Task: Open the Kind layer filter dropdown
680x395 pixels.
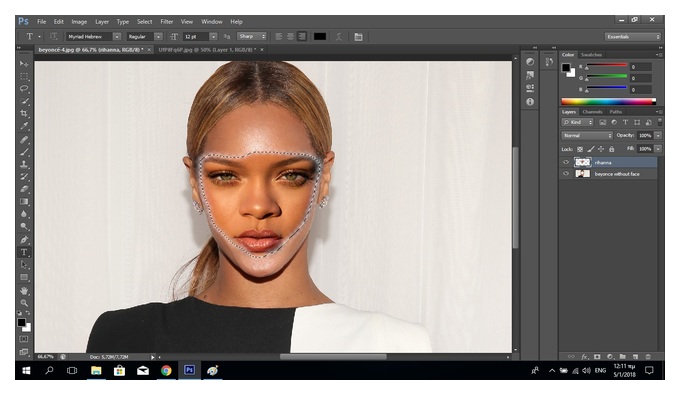Action: pyautogui.click(x=577, y=122)
